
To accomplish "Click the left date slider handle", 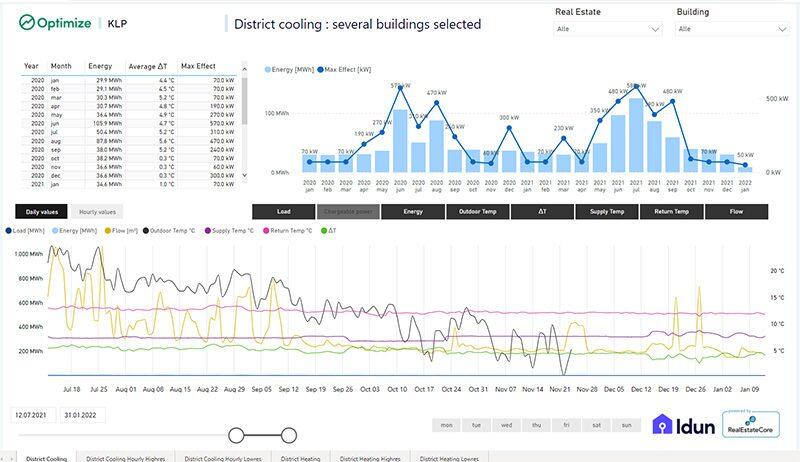I will tap(236, 435).
